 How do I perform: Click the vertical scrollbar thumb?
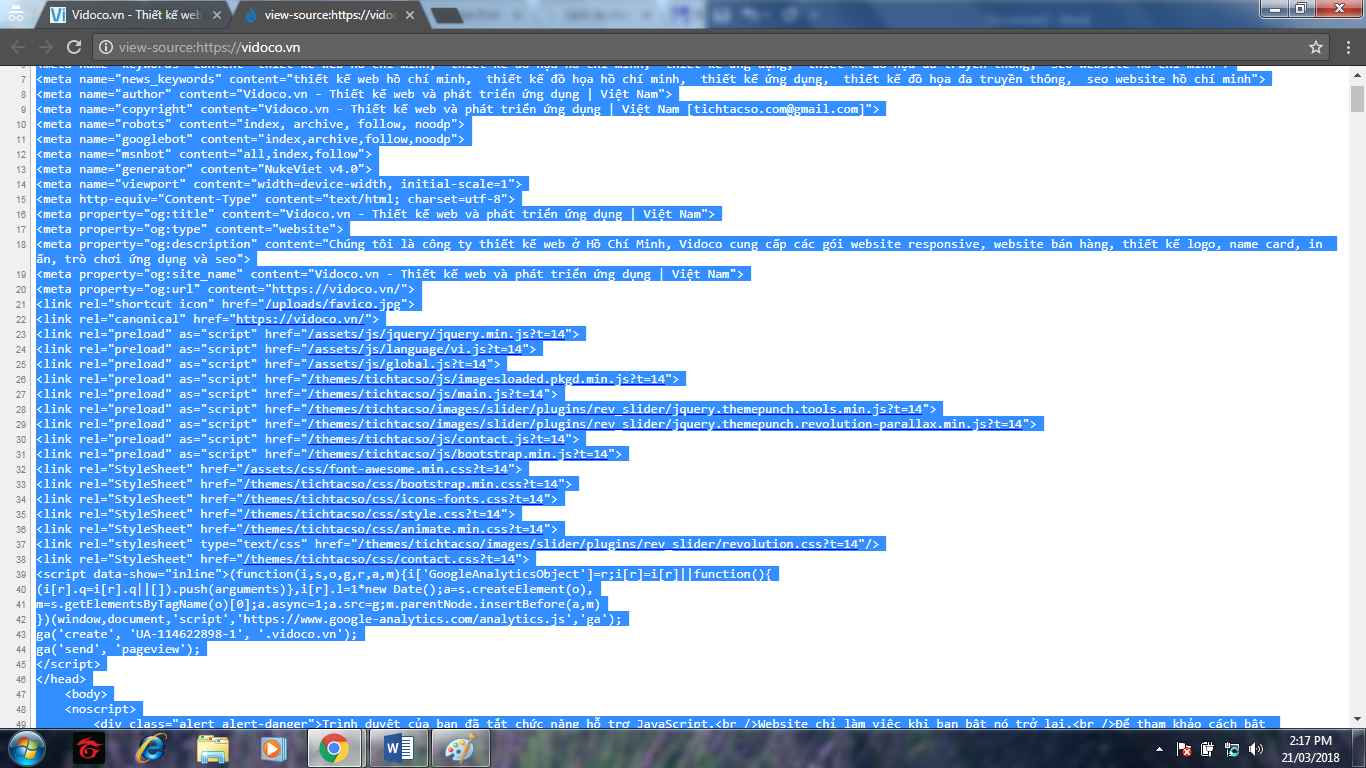(x=1357, y=99)
